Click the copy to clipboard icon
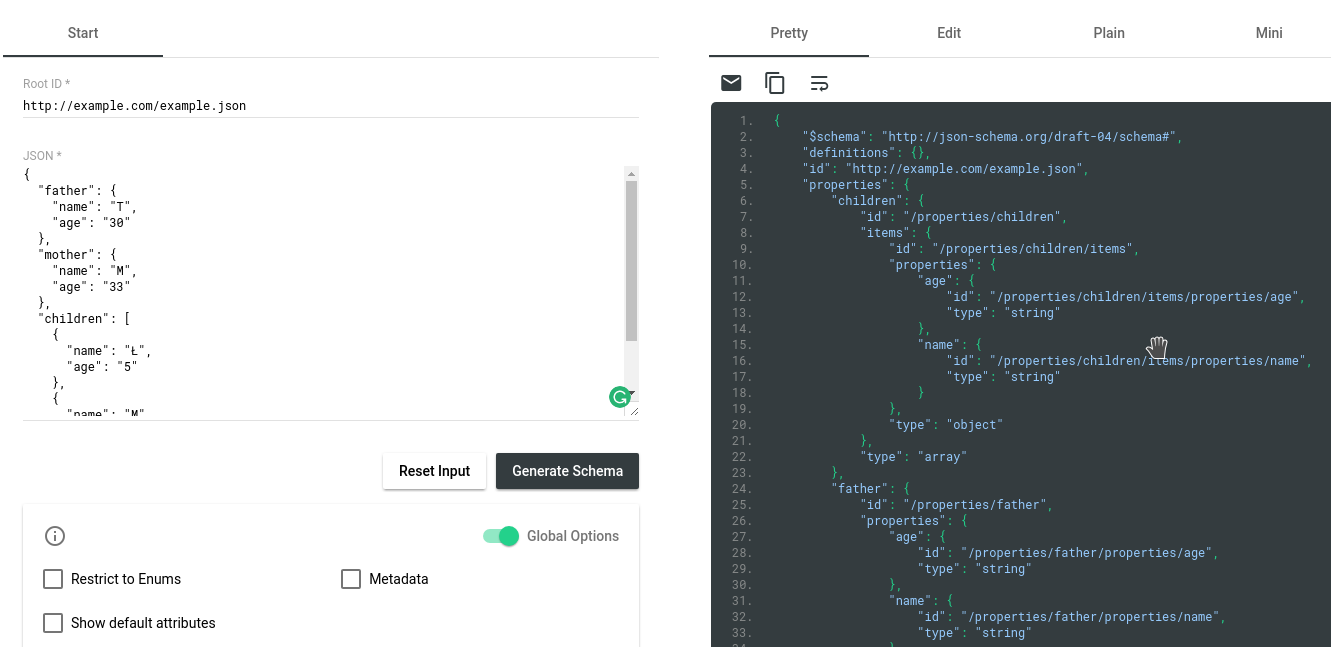The image size is (1331, 647). (x=775, y=83)
